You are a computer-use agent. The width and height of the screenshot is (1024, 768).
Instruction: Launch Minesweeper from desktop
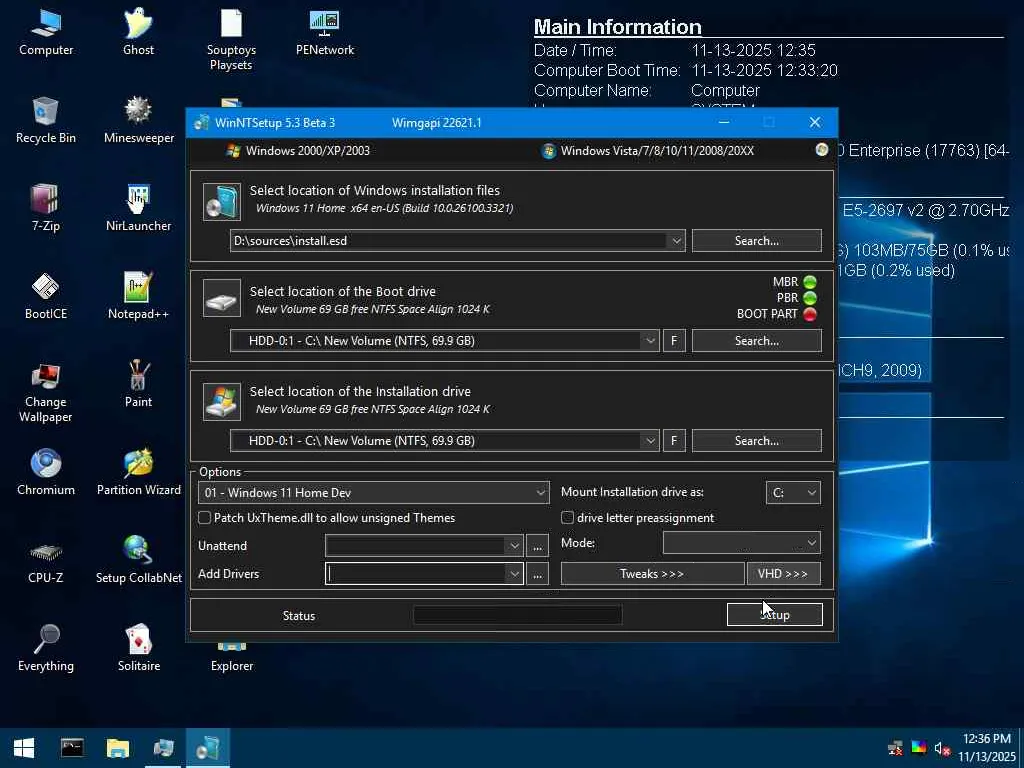[x=138, y=121]
